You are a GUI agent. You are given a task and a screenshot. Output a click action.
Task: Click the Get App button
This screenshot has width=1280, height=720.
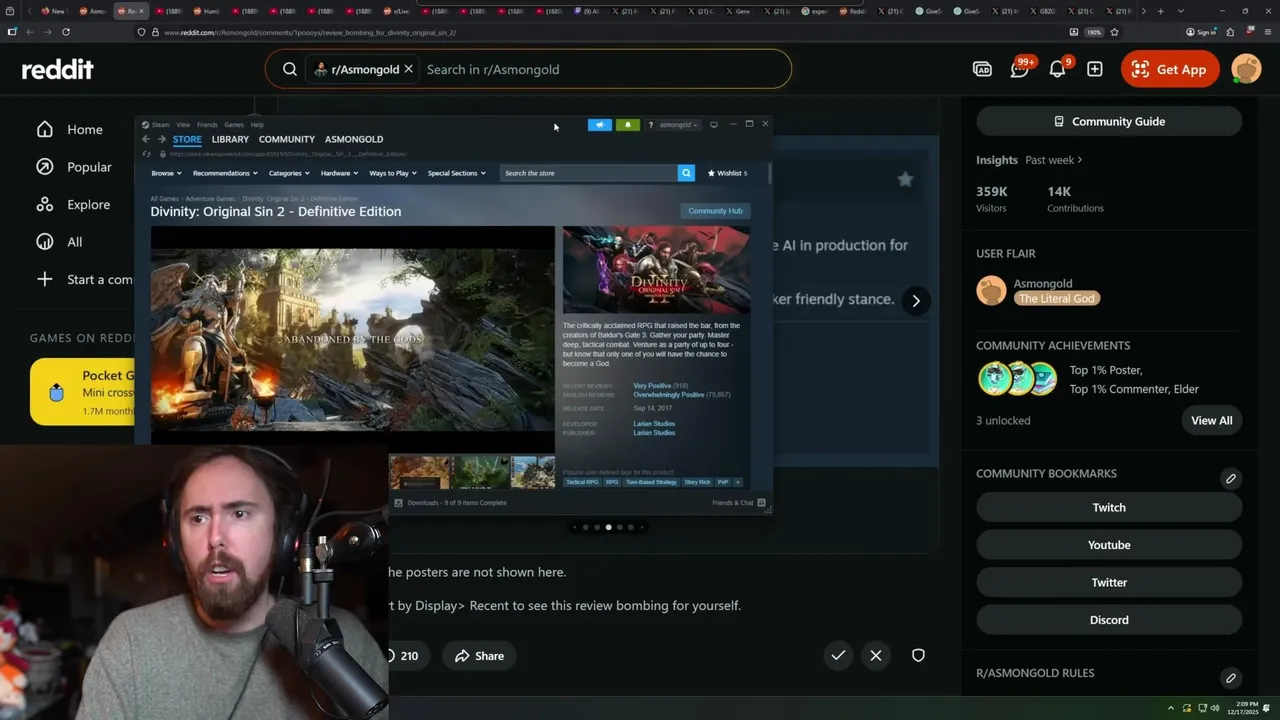(x=1170, y=69)
